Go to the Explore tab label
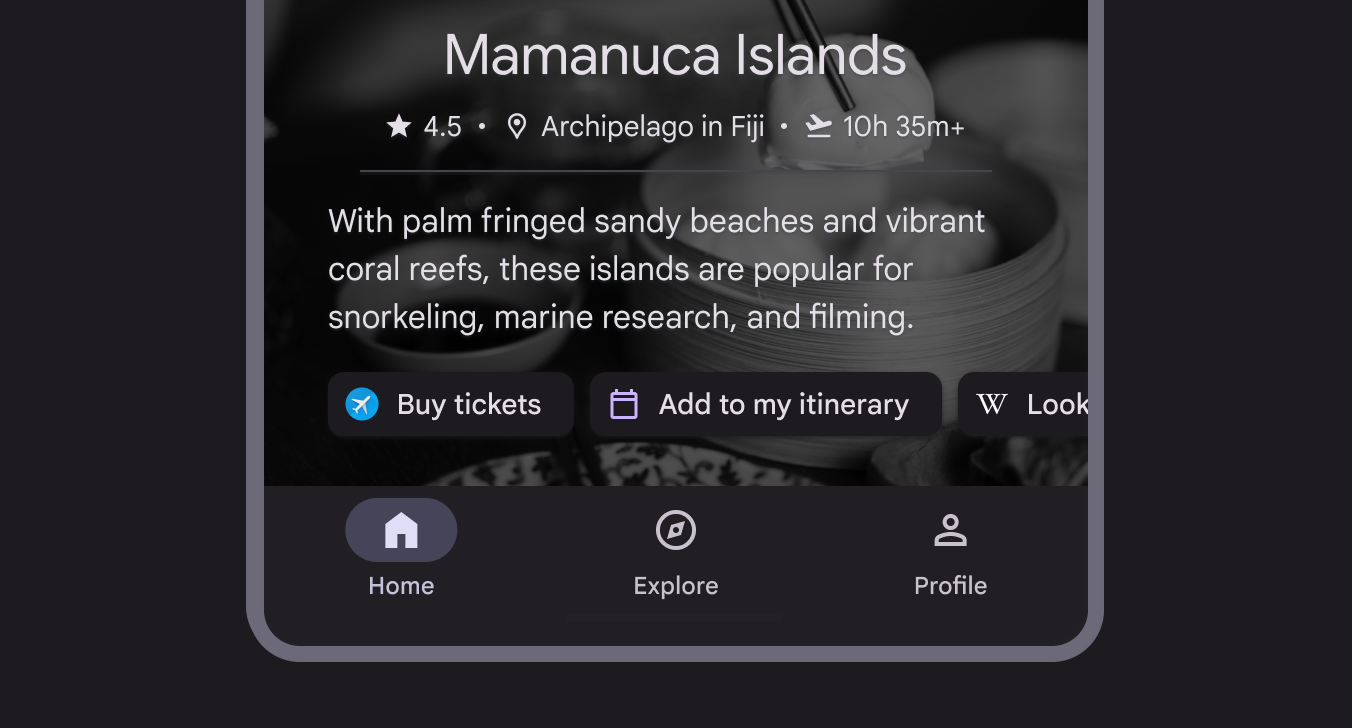Viewport: 1352px width, 728px height. coord(676,586)
